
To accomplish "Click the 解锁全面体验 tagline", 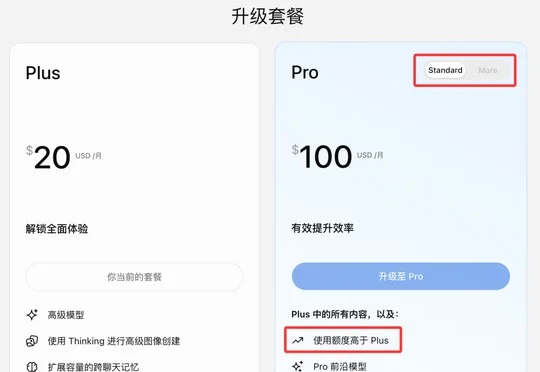I will pos(57,229).
